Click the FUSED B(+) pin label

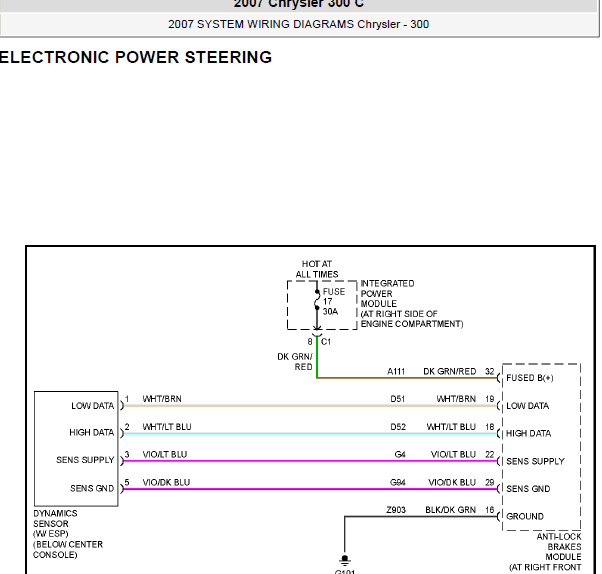(529, 378)
